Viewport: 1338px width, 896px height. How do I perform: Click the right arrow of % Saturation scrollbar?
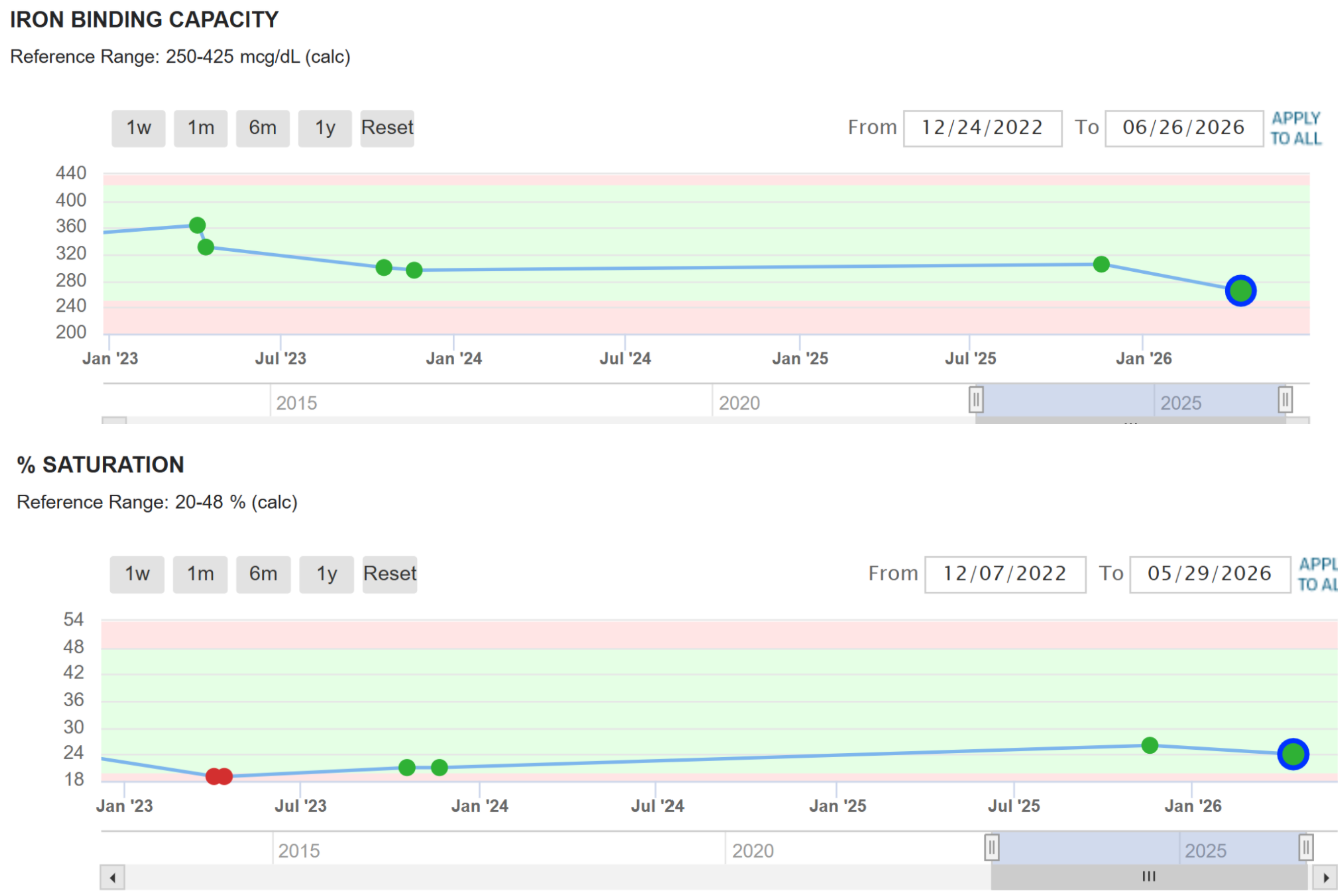coord(1326,877)
